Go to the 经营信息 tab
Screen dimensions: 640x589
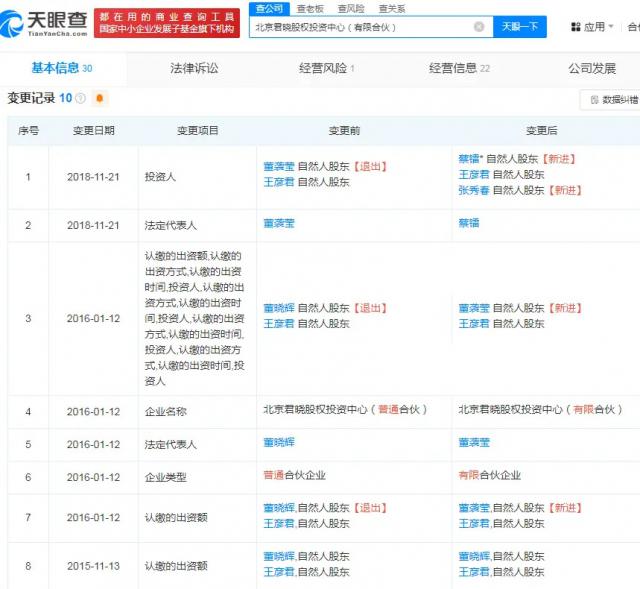click(459, 68)
